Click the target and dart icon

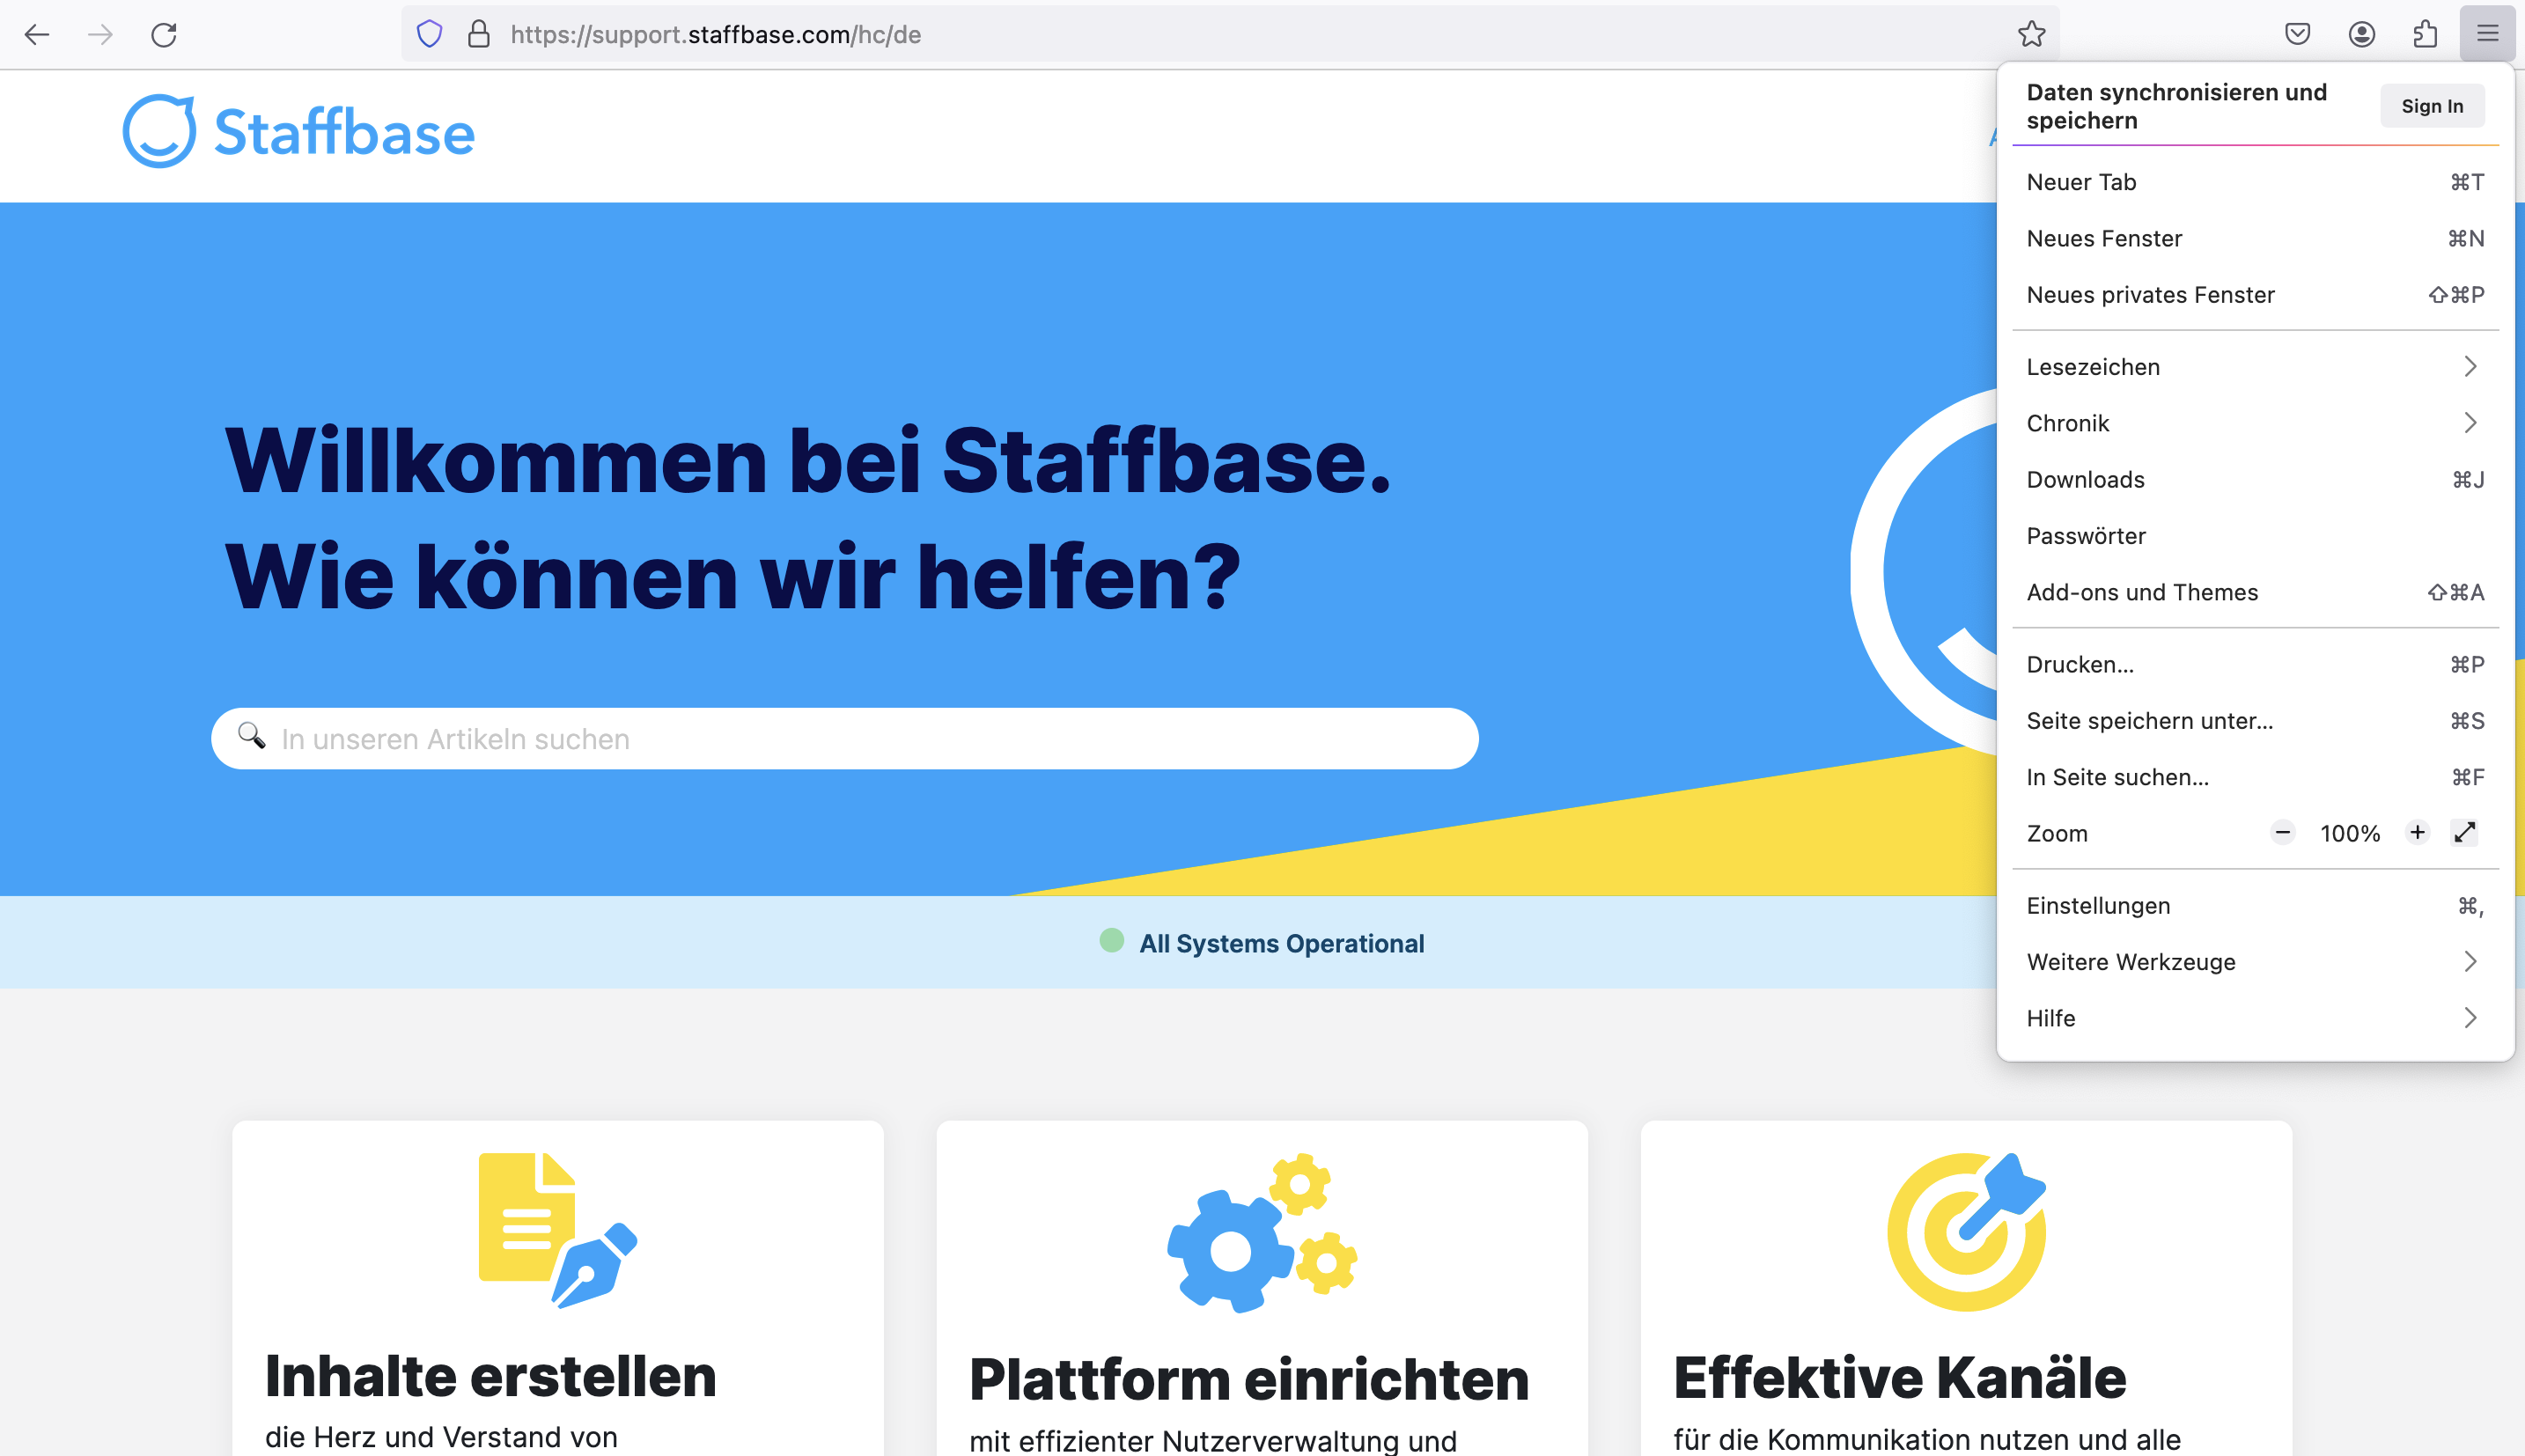coord(1966,1231)
